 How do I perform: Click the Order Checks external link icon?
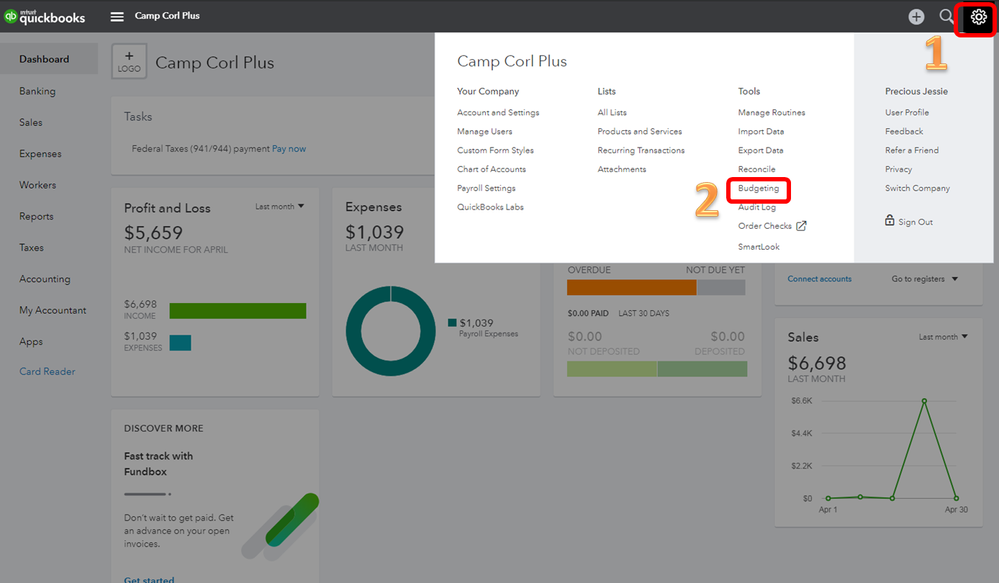[801, 226]
